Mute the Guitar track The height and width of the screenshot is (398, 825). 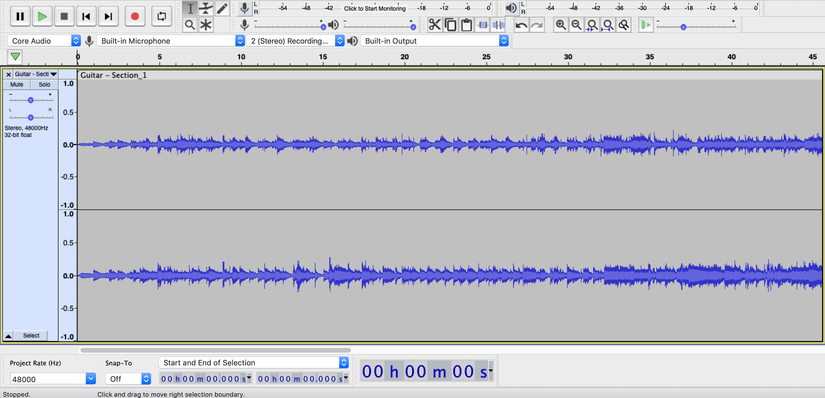17,84
